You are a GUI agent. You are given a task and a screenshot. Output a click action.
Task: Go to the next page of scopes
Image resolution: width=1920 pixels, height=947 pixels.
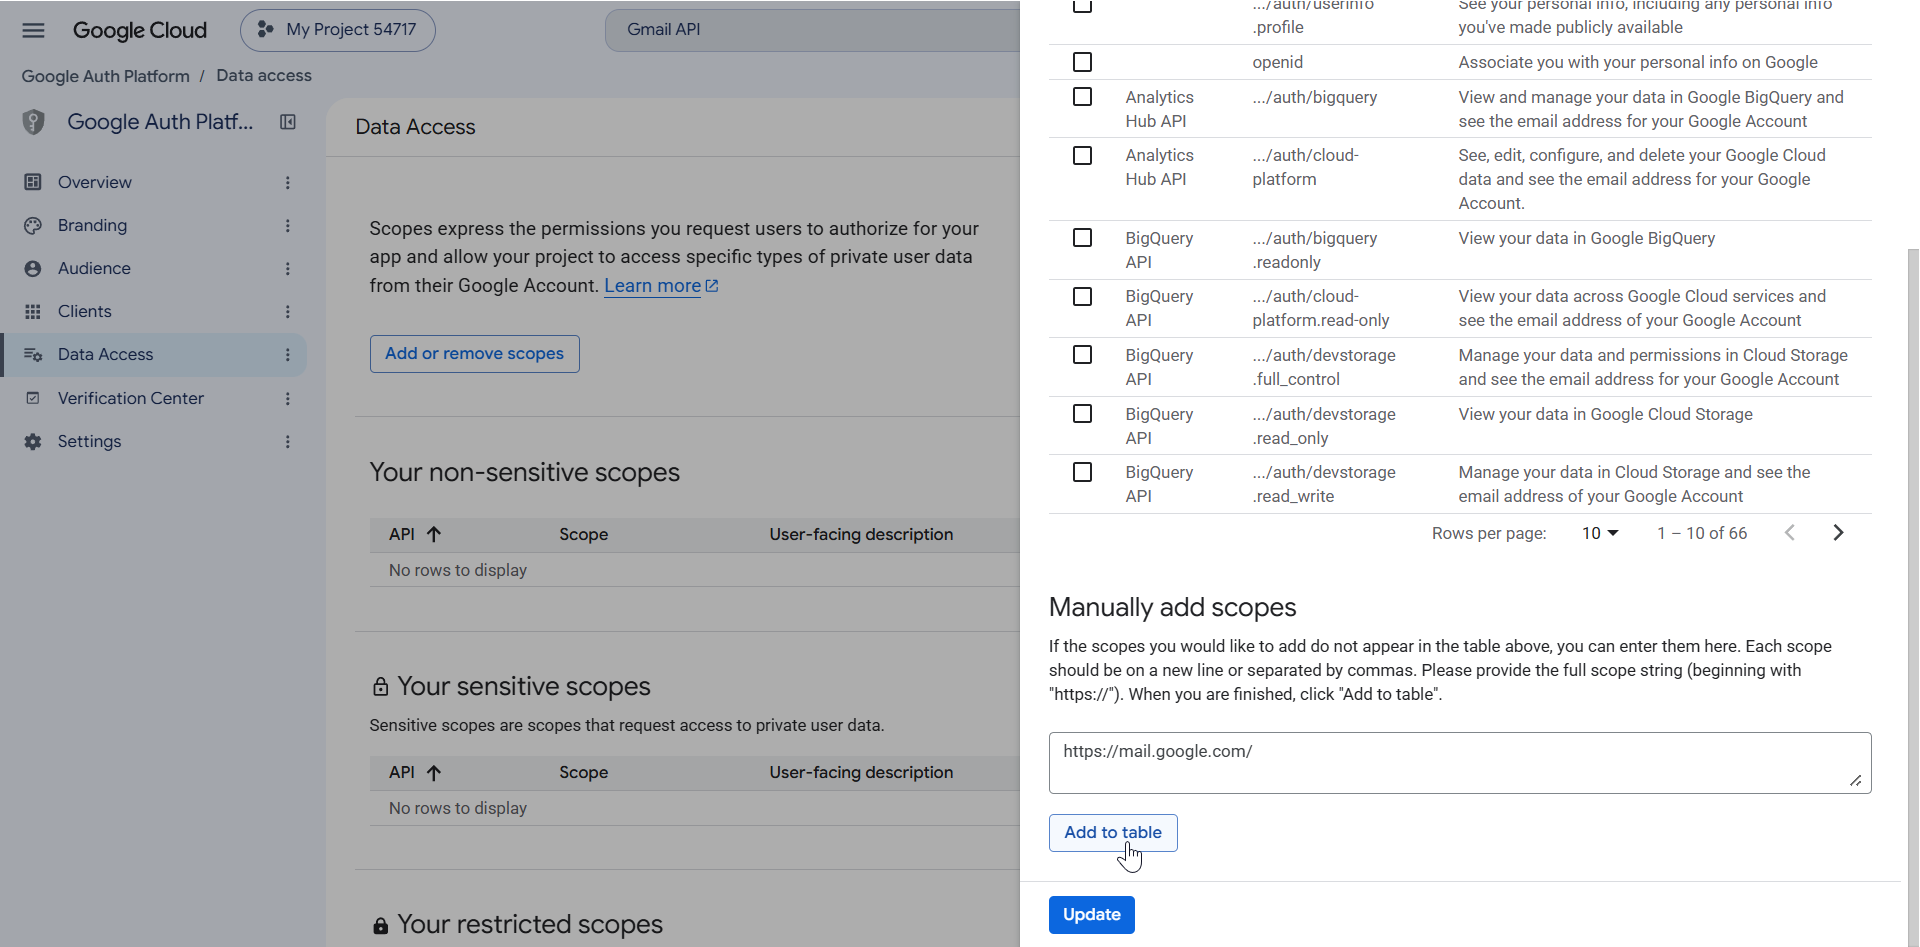pos(1838,533)
